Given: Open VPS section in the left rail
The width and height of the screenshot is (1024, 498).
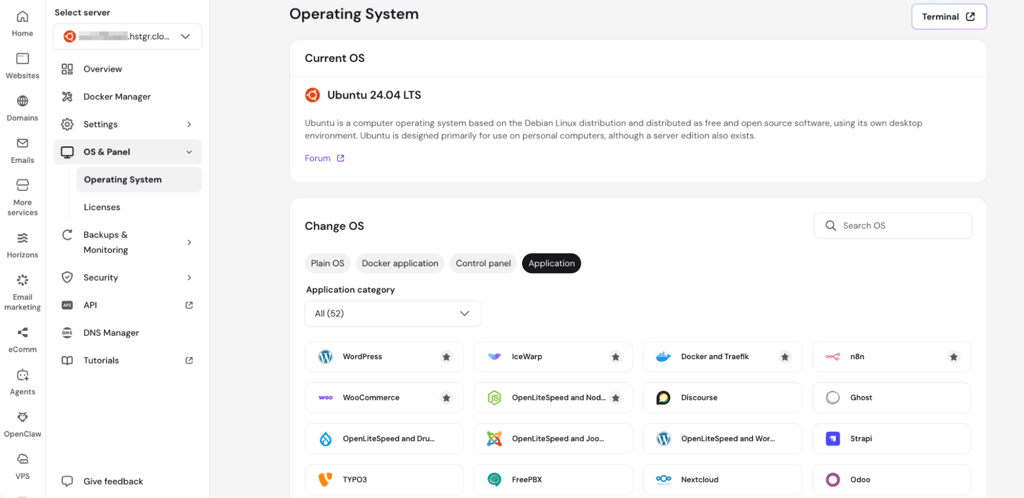Looking at the screenshot, I should click(x=22, y=466).
